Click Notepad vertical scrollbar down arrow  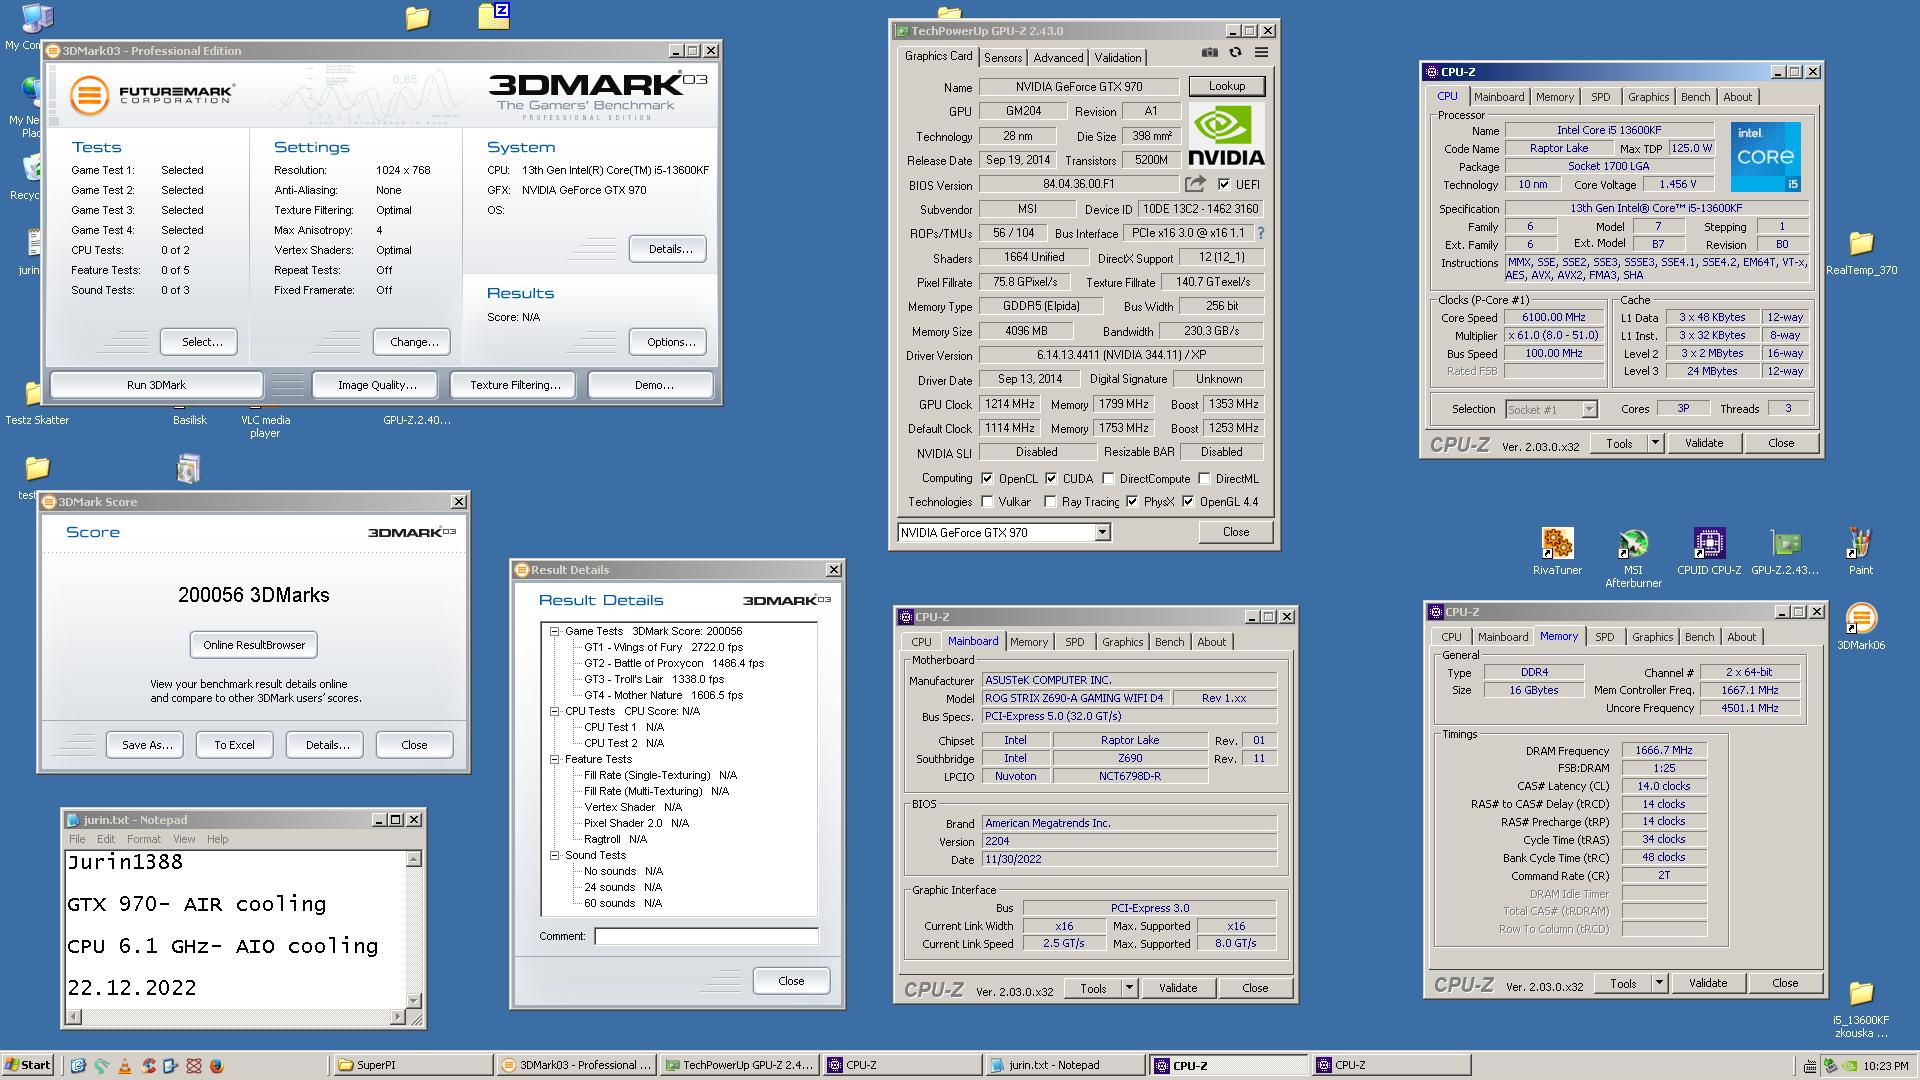(x=415, y=1000)
